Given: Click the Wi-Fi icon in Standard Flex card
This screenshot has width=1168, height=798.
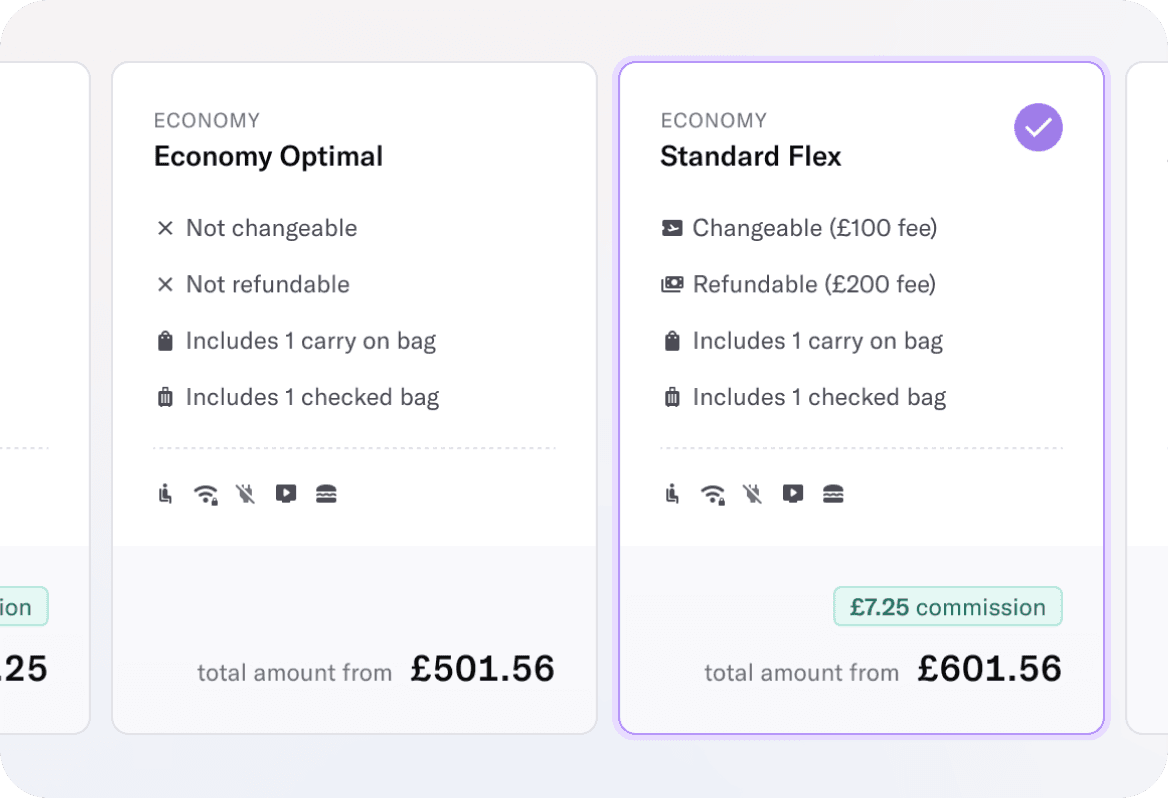Looking at the screenshot, I should click(713, 494).
